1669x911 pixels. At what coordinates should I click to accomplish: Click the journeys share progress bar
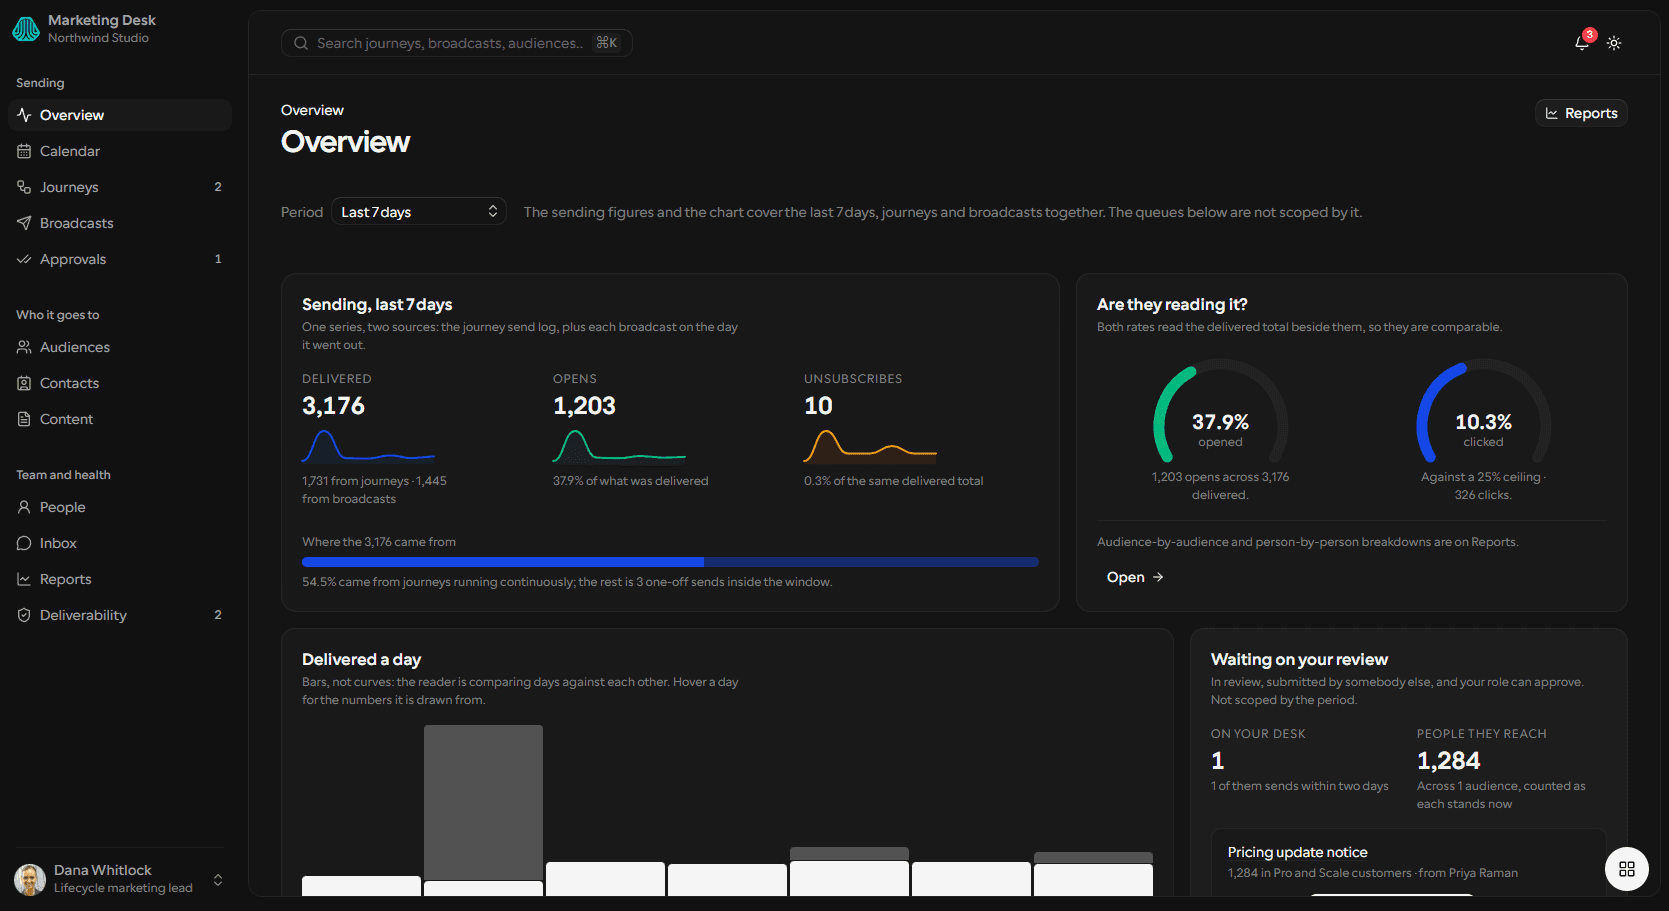click(670, 562)
